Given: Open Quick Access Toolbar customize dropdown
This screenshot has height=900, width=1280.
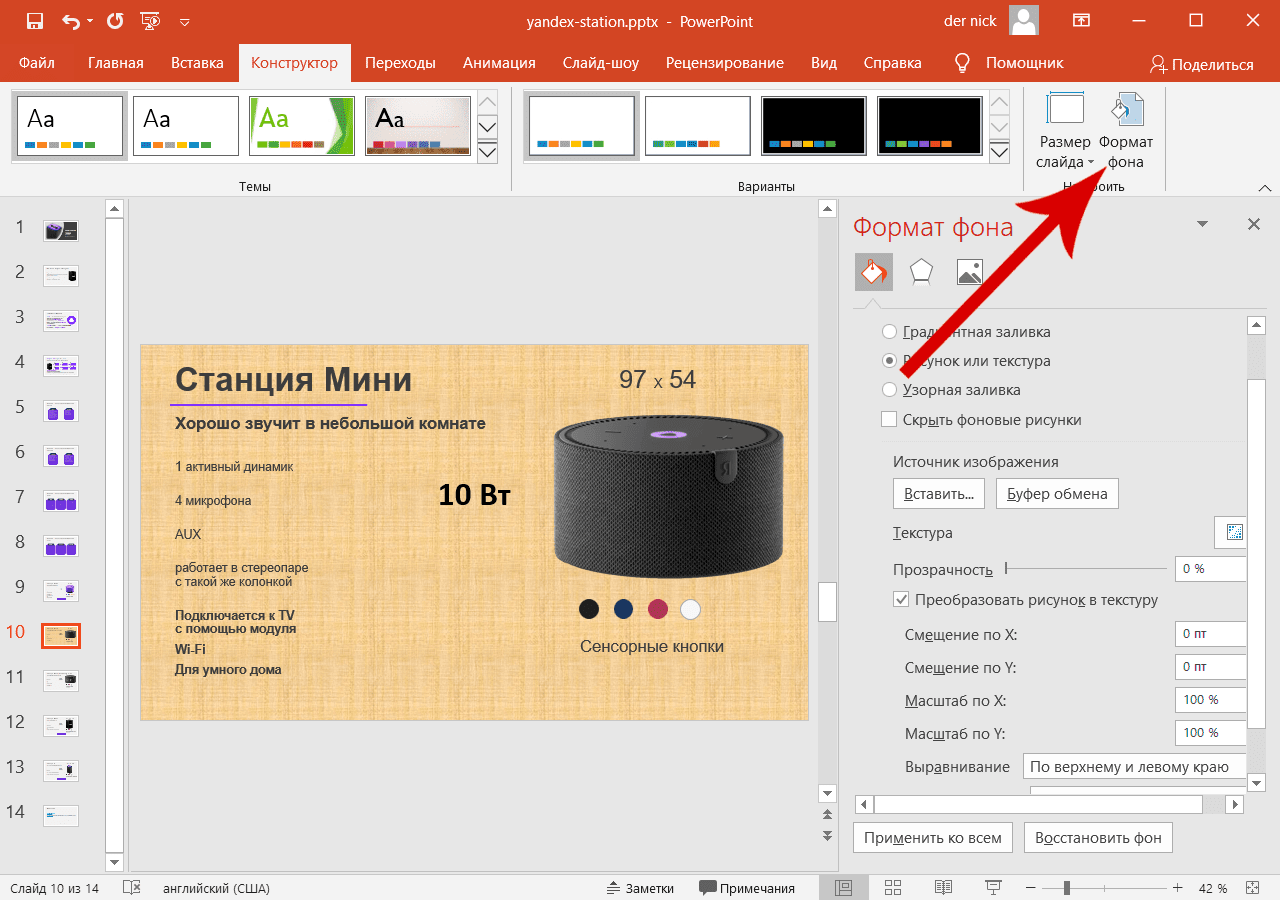Looking at the screenshot, I should (184, 21).
